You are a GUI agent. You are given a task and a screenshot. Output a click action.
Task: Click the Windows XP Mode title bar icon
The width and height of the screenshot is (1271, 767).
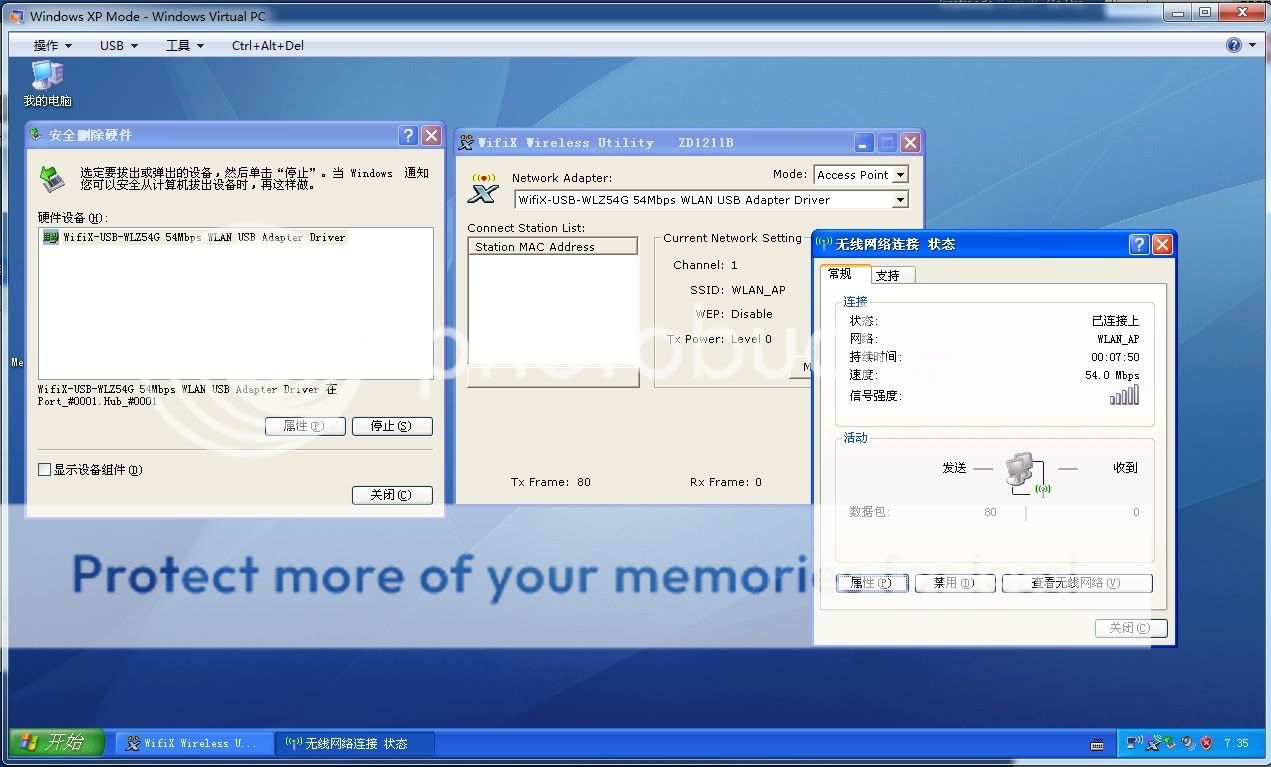pos(16,16)
